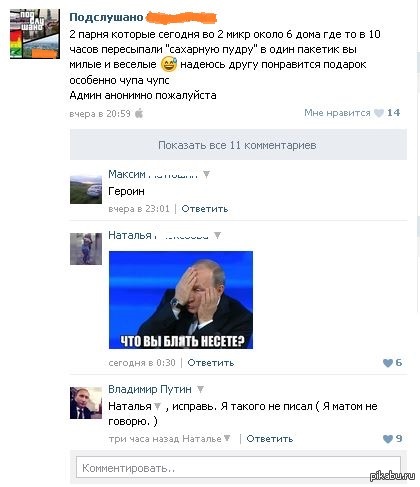This screenshot has height=487, width=420.
Task: Reply to Владимир Путин's comment
Action: [270, 439]
